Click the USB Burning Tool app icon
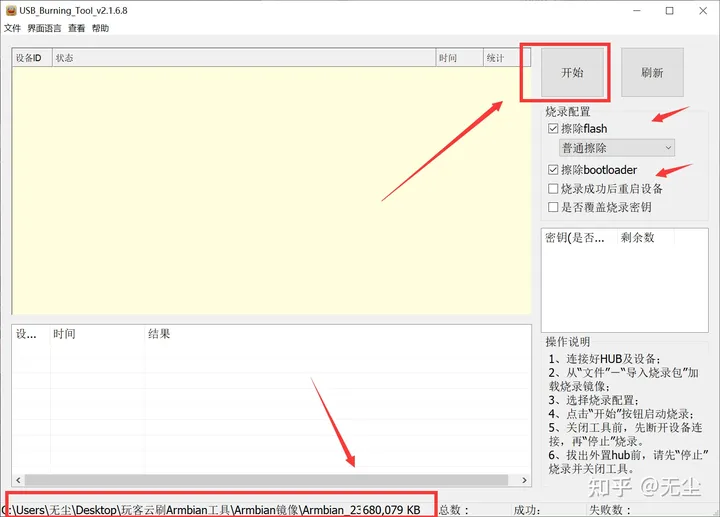 pos(10,10)
